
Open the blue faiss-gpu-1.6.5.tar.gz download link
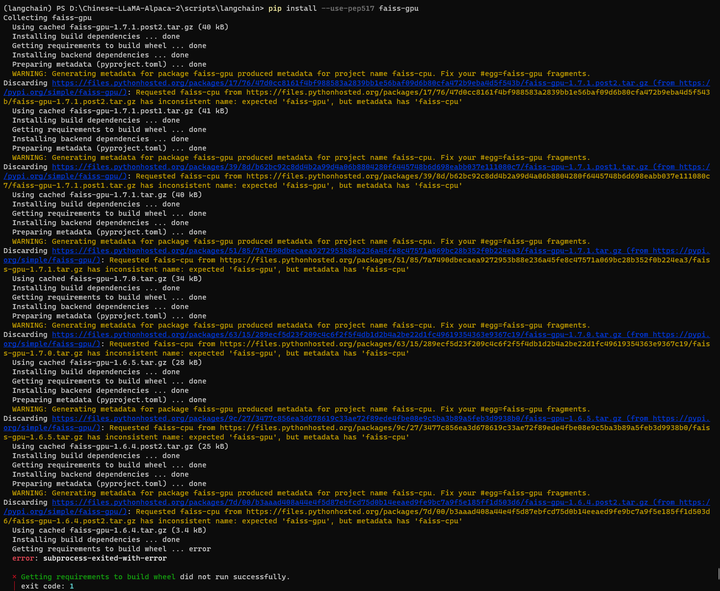(x=381, y=419)
